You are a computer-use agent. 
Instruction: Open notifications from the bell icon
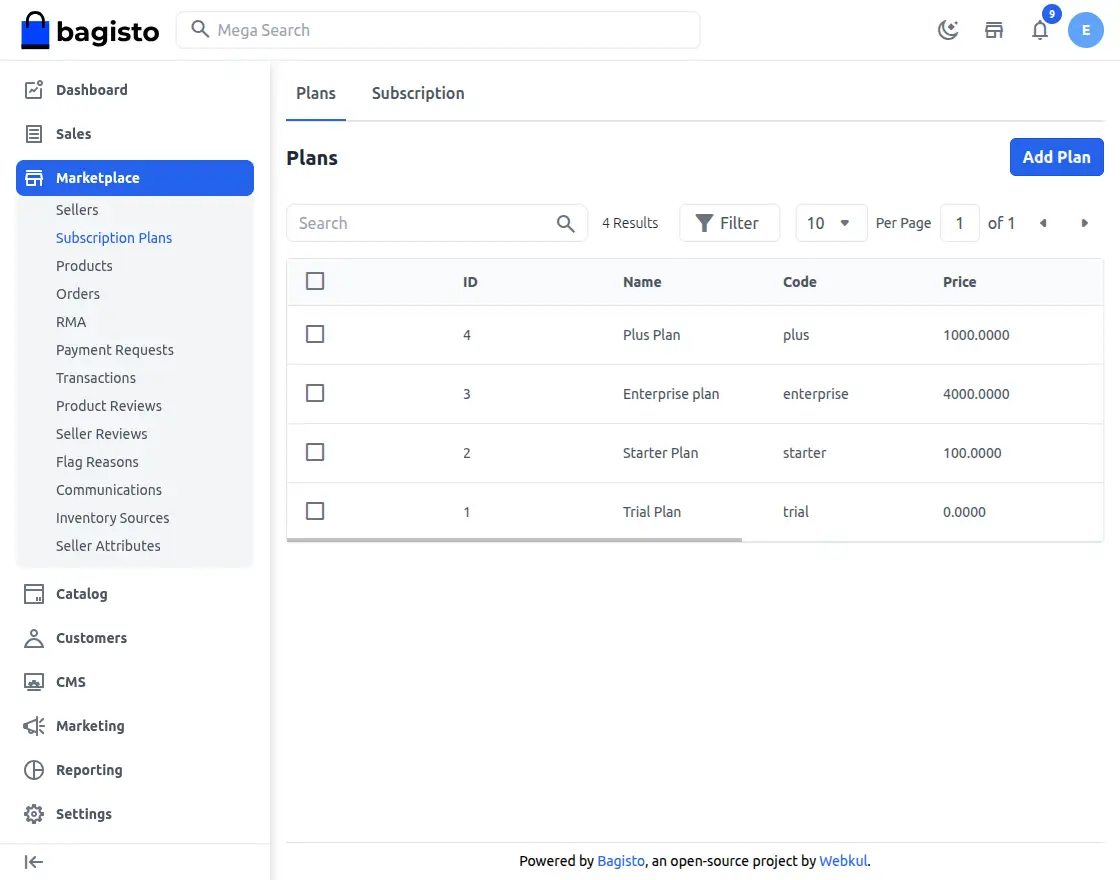[x=1040, y=30]
